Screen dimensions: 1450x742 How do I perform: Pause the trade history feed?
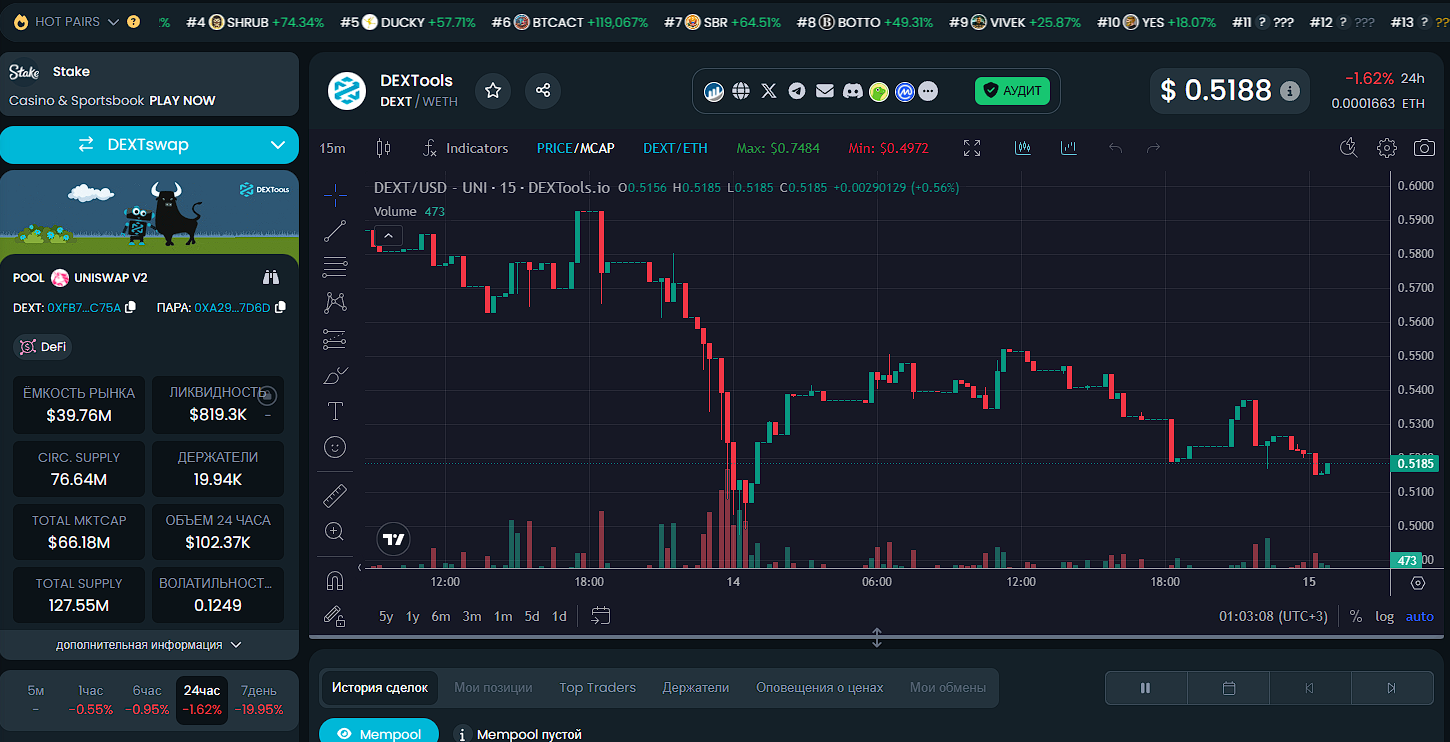coord(1146,688)
